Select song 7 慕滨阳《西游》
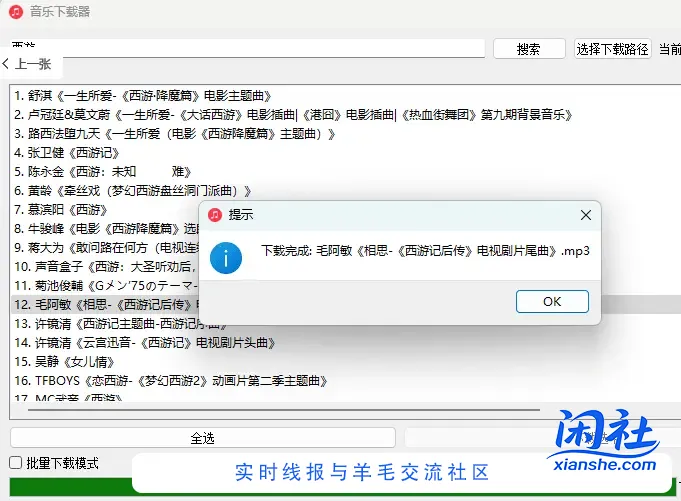Image resolution: width=681 pixels, height=501 pixels. (60, 210)
